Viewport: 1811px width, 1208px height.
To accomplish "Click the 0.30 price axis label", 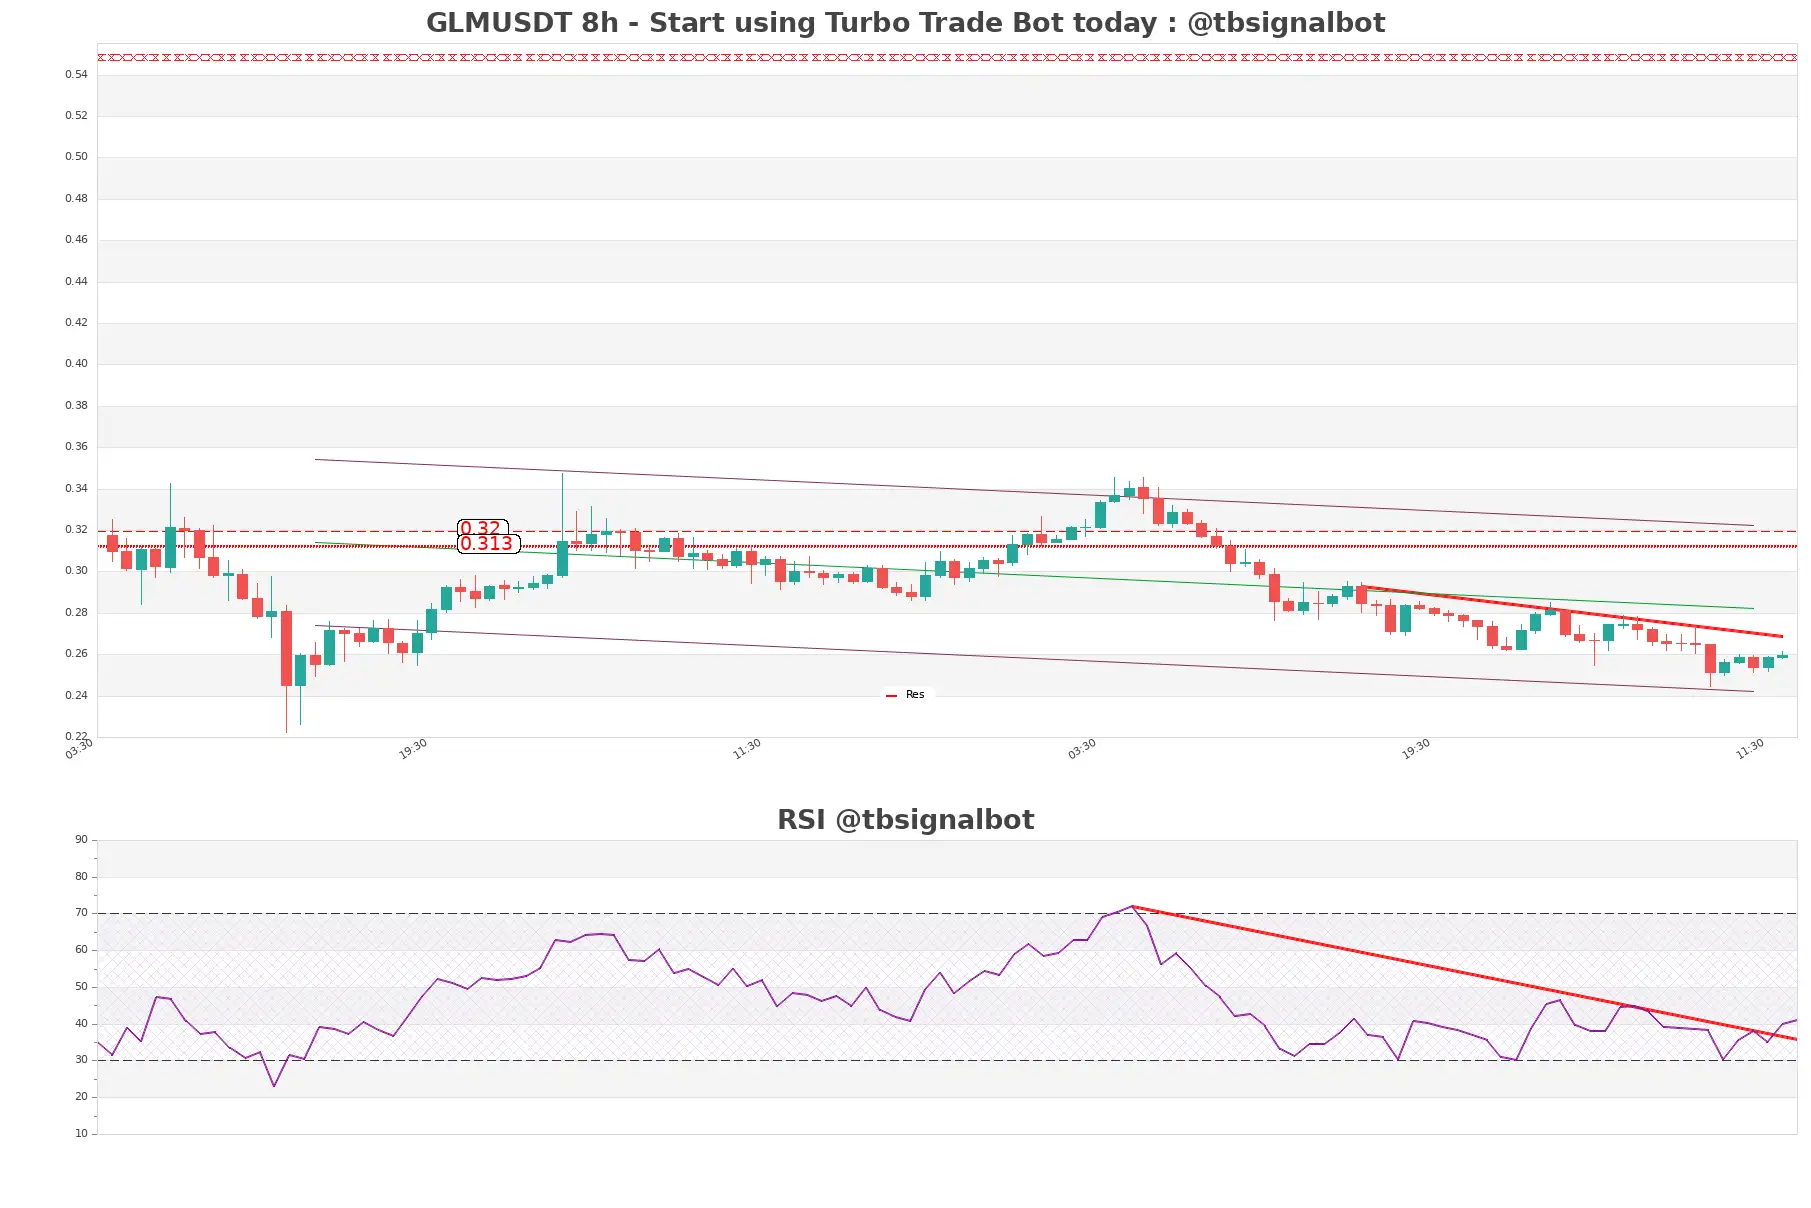I will (76, 571).
